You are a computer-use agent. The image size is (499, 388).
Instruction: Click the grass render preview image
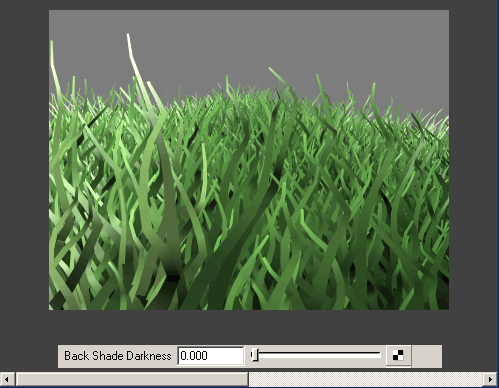click(x=249, y=160)
